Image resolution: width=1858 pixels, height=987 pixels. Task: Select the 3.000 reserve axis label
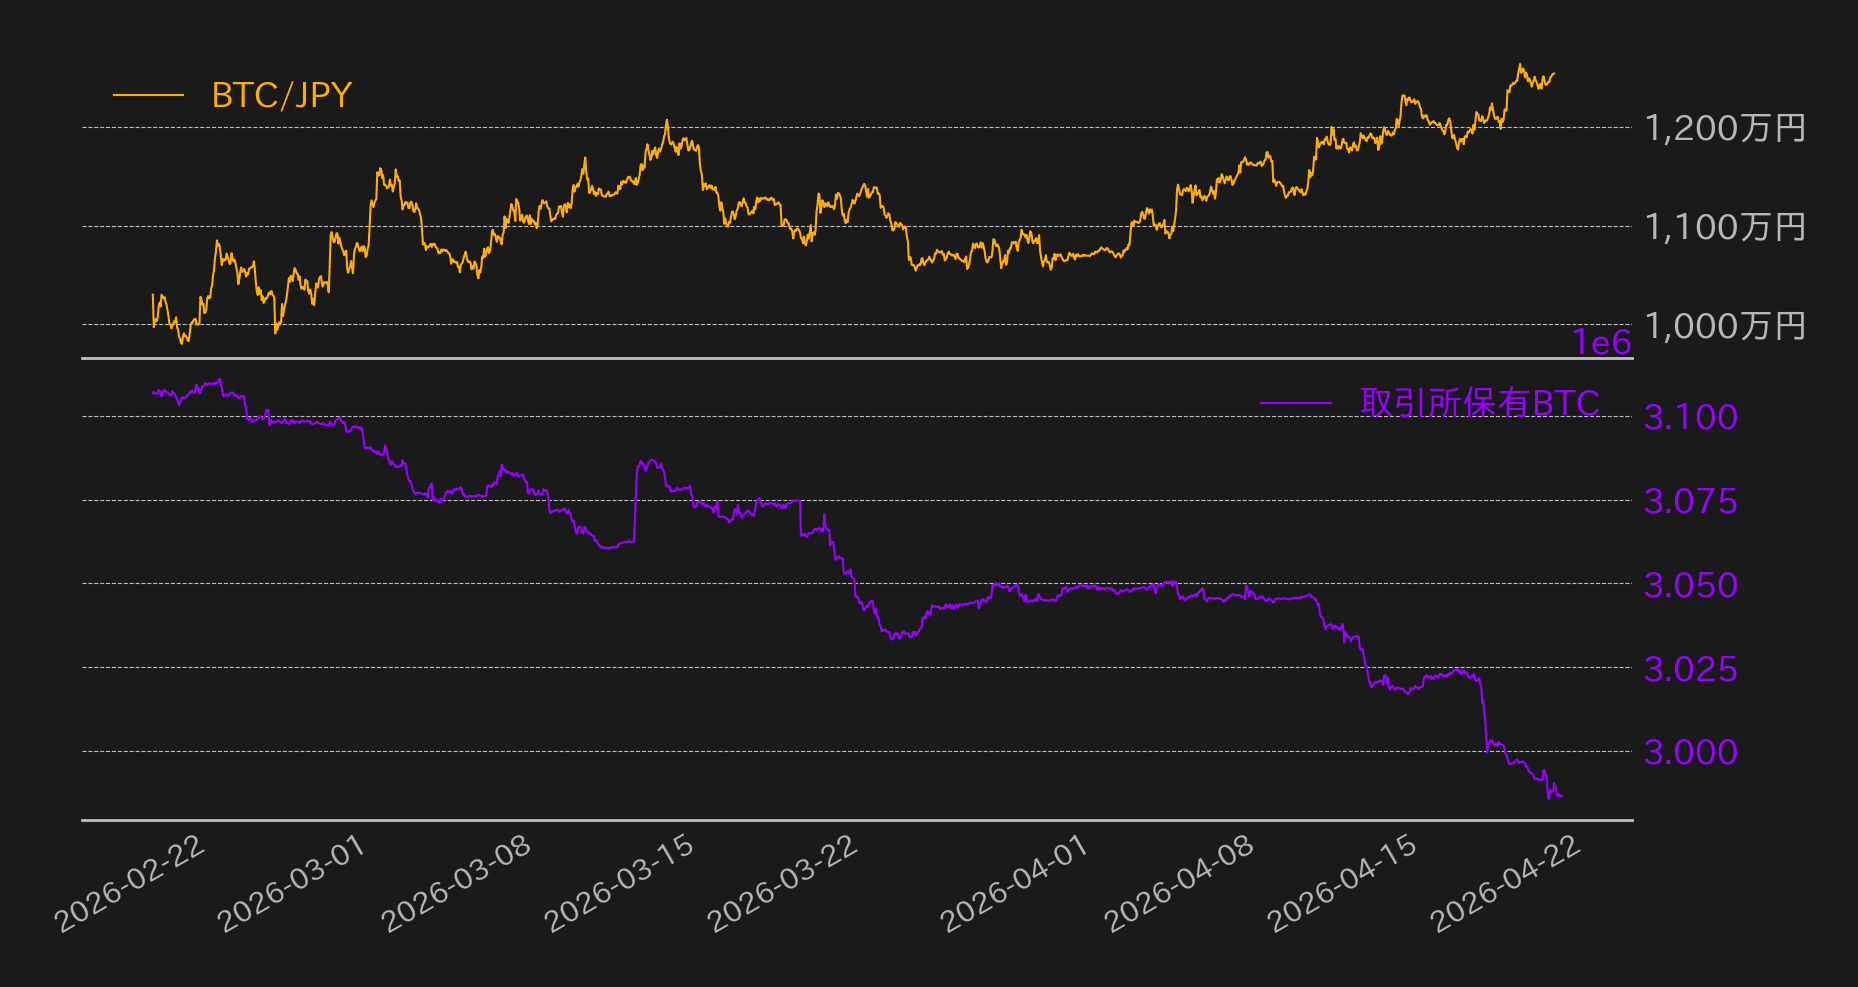1690,752
